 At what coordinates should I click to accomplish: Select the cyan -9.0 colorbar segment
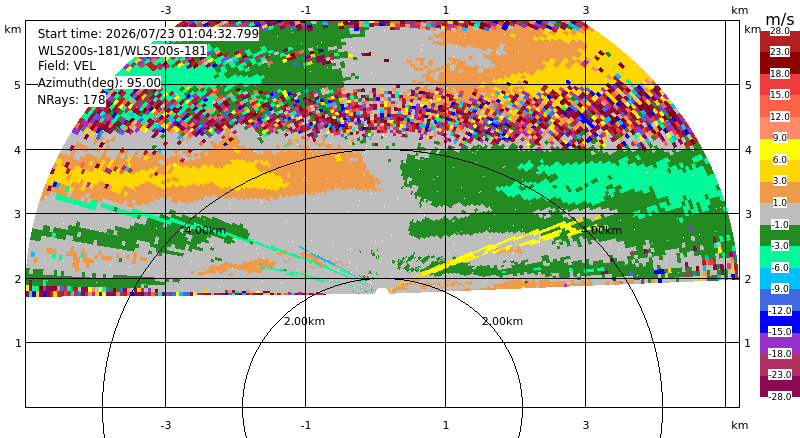780,278
